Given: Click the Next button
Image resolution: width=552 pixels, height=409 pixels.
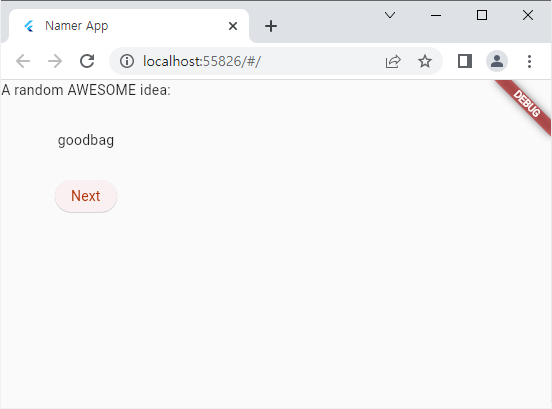Looking at the screenshot, I should pos(86,196).
